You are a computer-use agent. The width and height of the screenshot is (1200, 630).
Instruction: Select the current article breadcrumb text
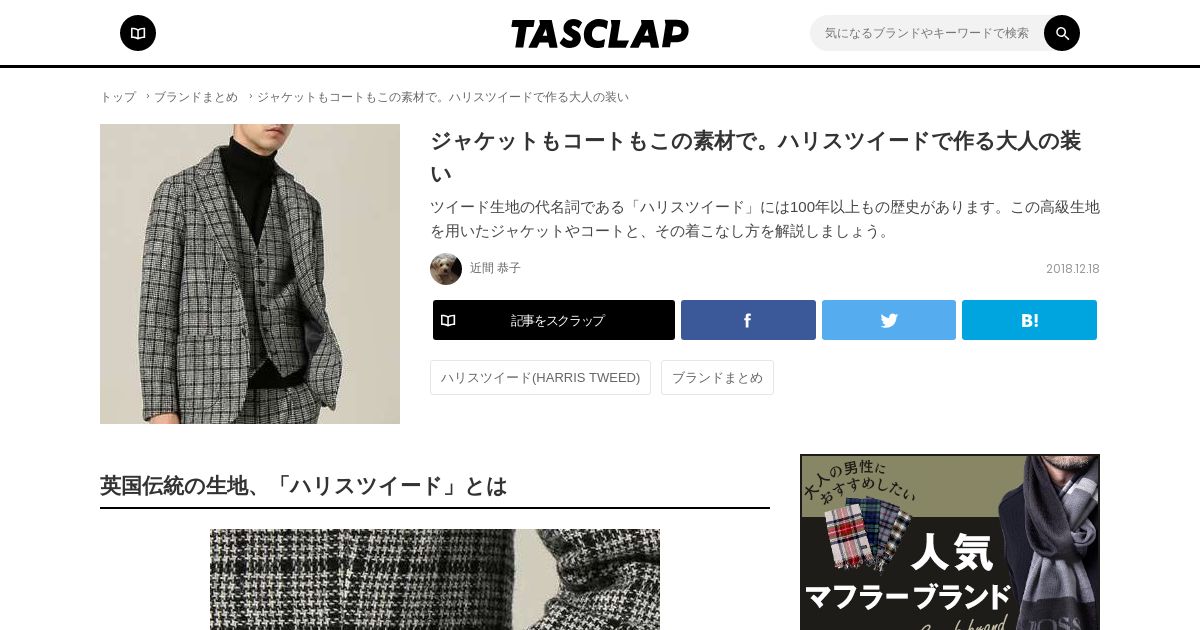443,97
